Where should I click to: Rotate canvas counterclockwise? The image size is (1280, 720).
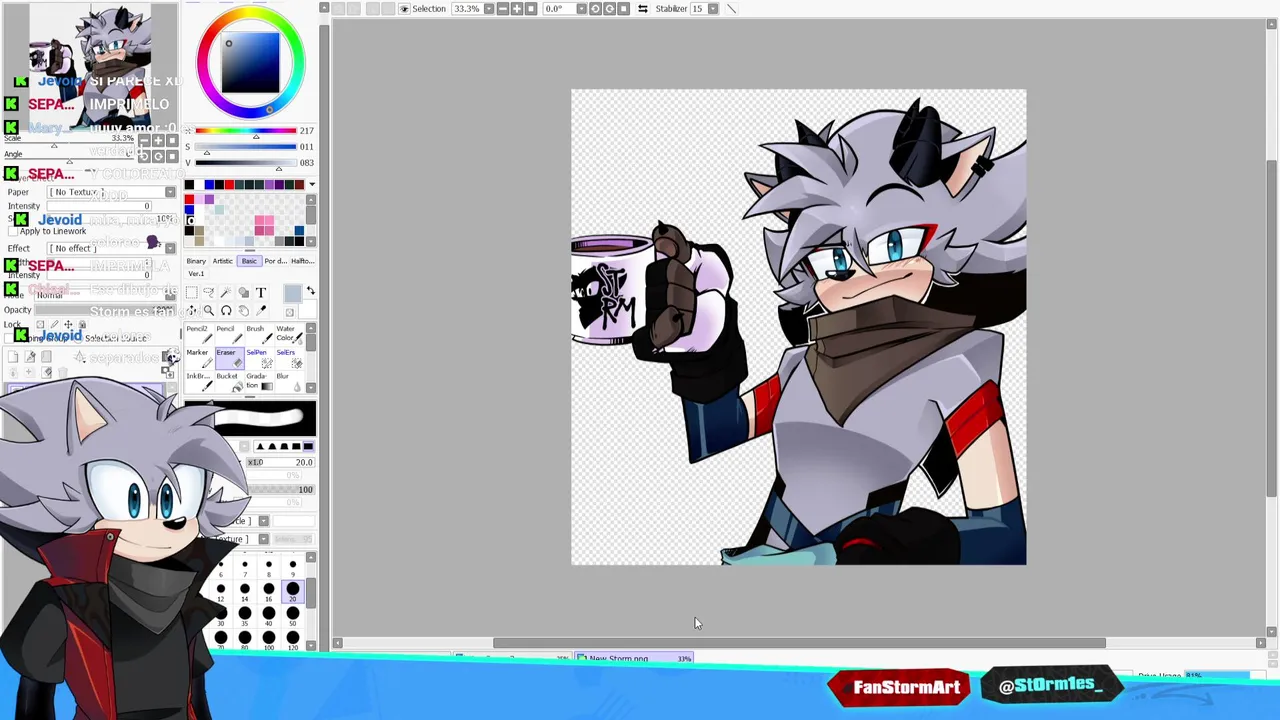(595, 8)
